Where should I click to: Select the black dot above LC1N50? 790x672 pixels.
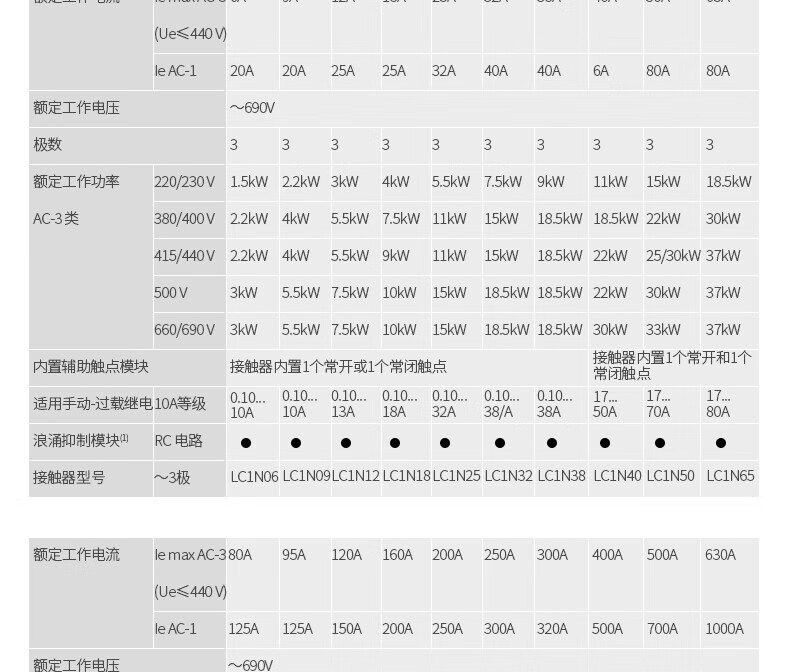tap(660, 442)
